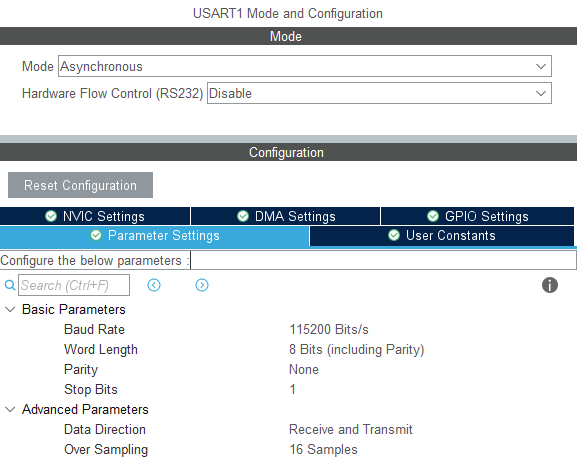Image resolution: width=577 pixels, height=467 pixels.
Task: Click GPIO Settings green check icon
Action: click(x=433, y=216)
